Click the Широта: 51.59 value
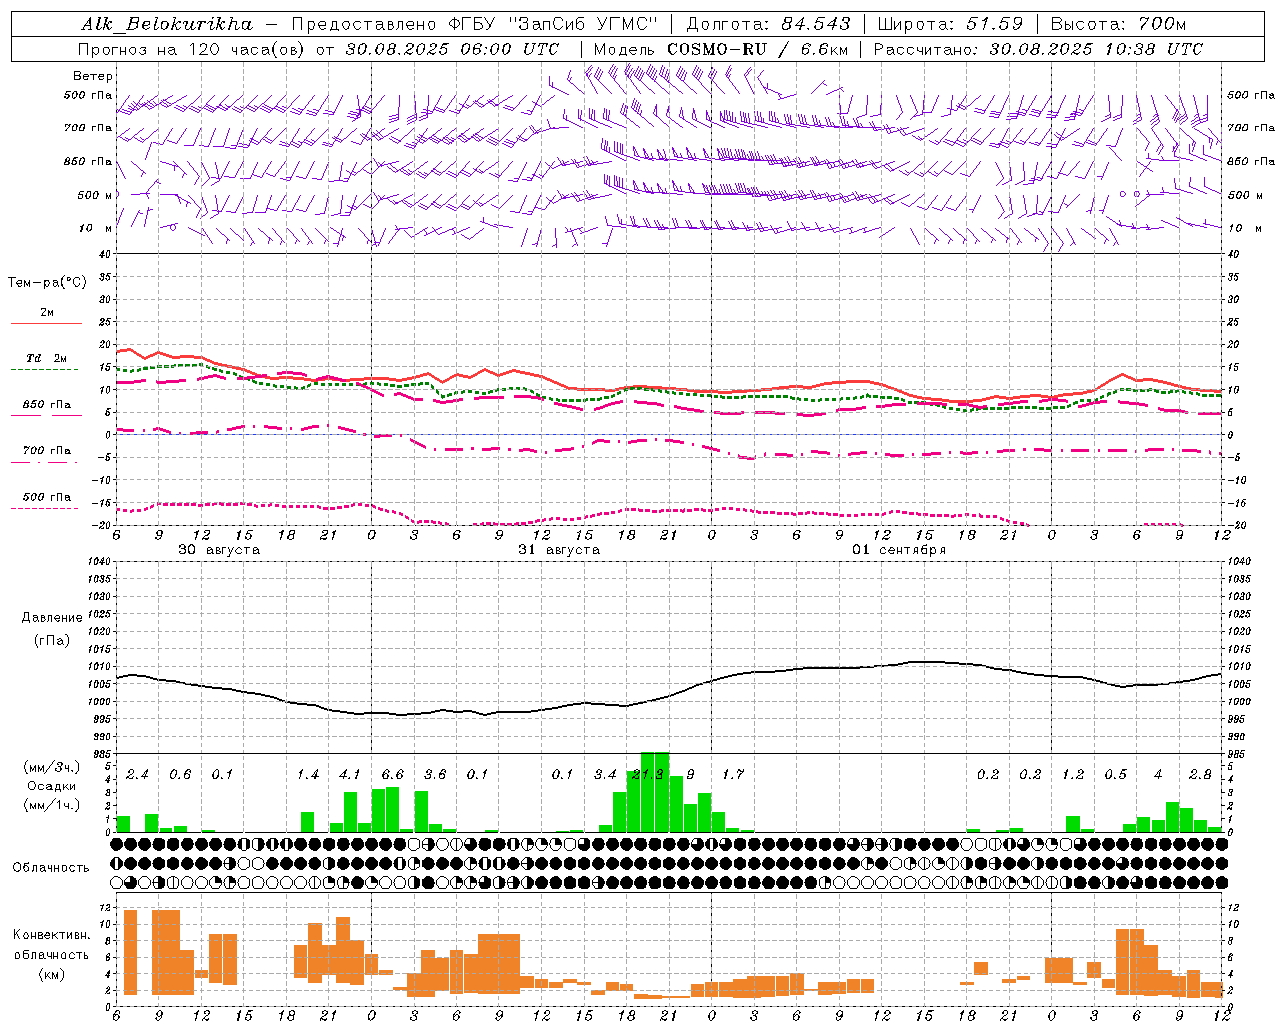Screen dimensions: 1280x1024 (950, 23)
